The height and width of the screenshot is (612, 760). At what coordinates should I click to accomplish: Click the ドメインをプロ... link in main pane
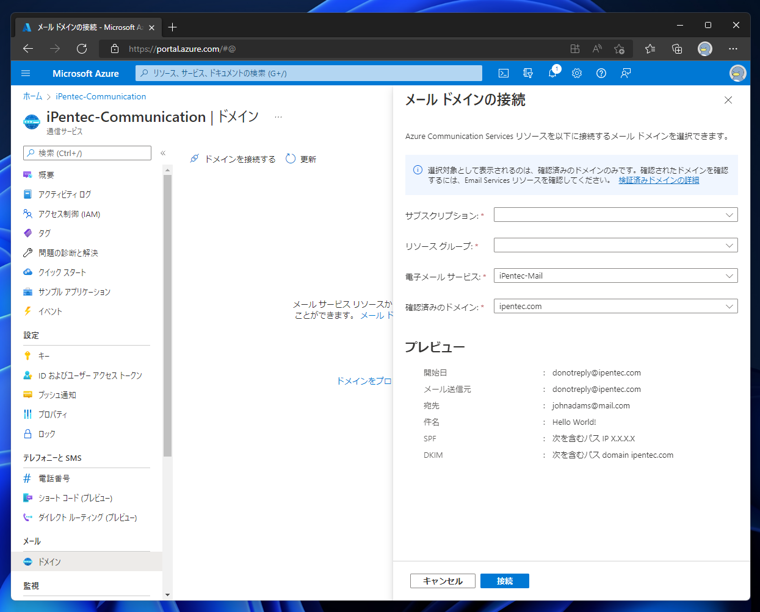pos(364,381)
